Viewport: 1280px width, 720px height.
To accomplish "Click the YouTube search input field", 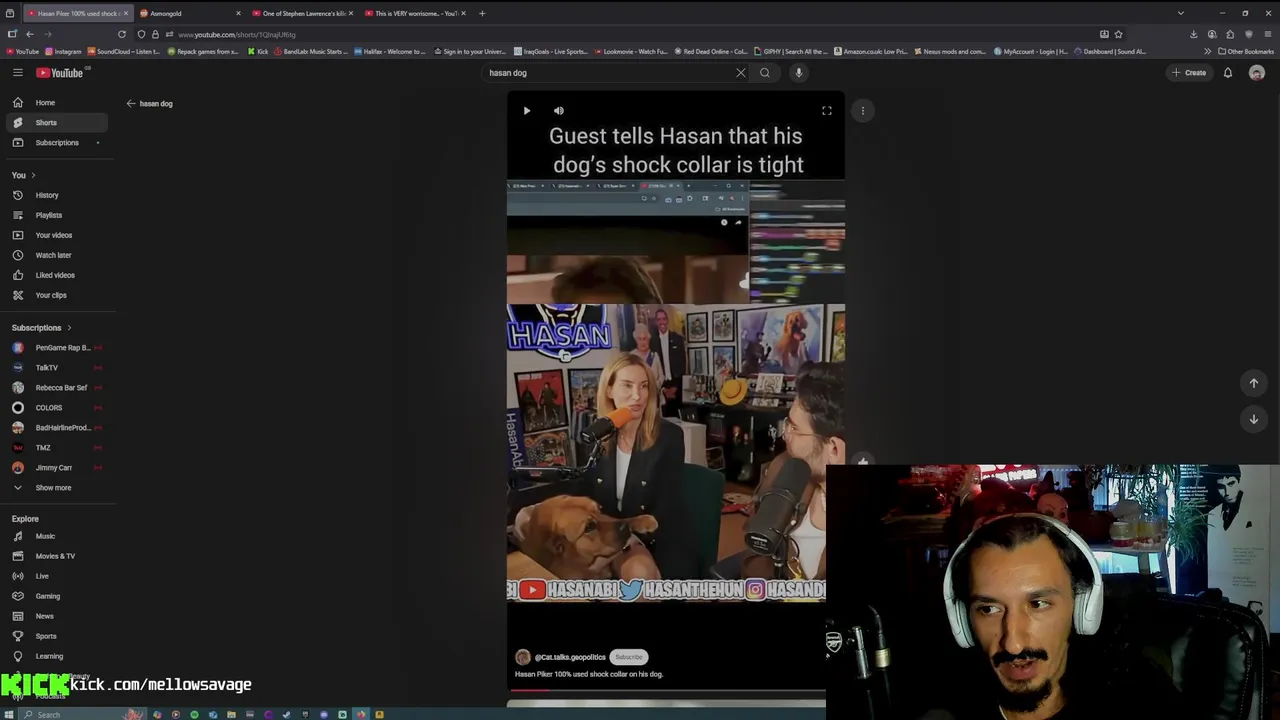I will (608, 72).
